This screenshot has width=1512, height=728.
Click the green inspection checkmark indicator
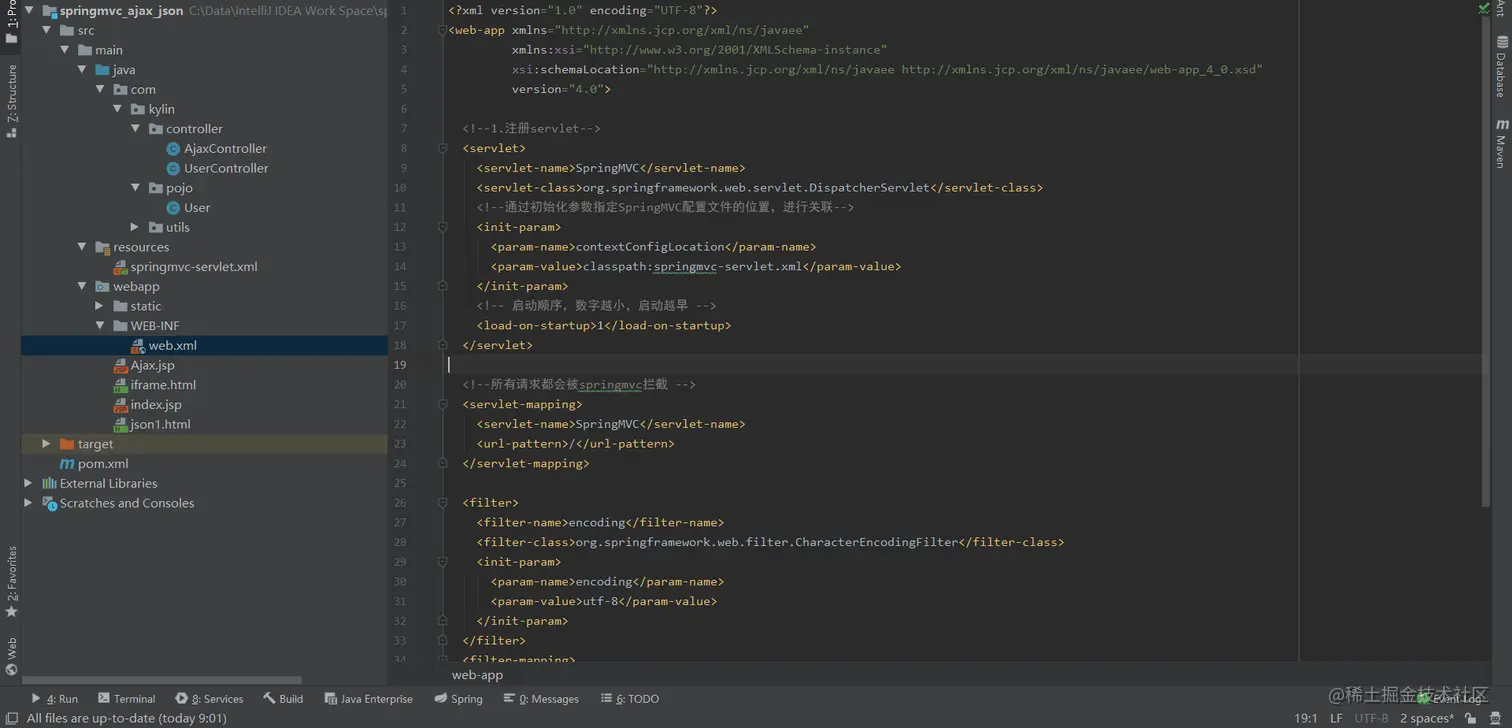[x=1484, y=9]
